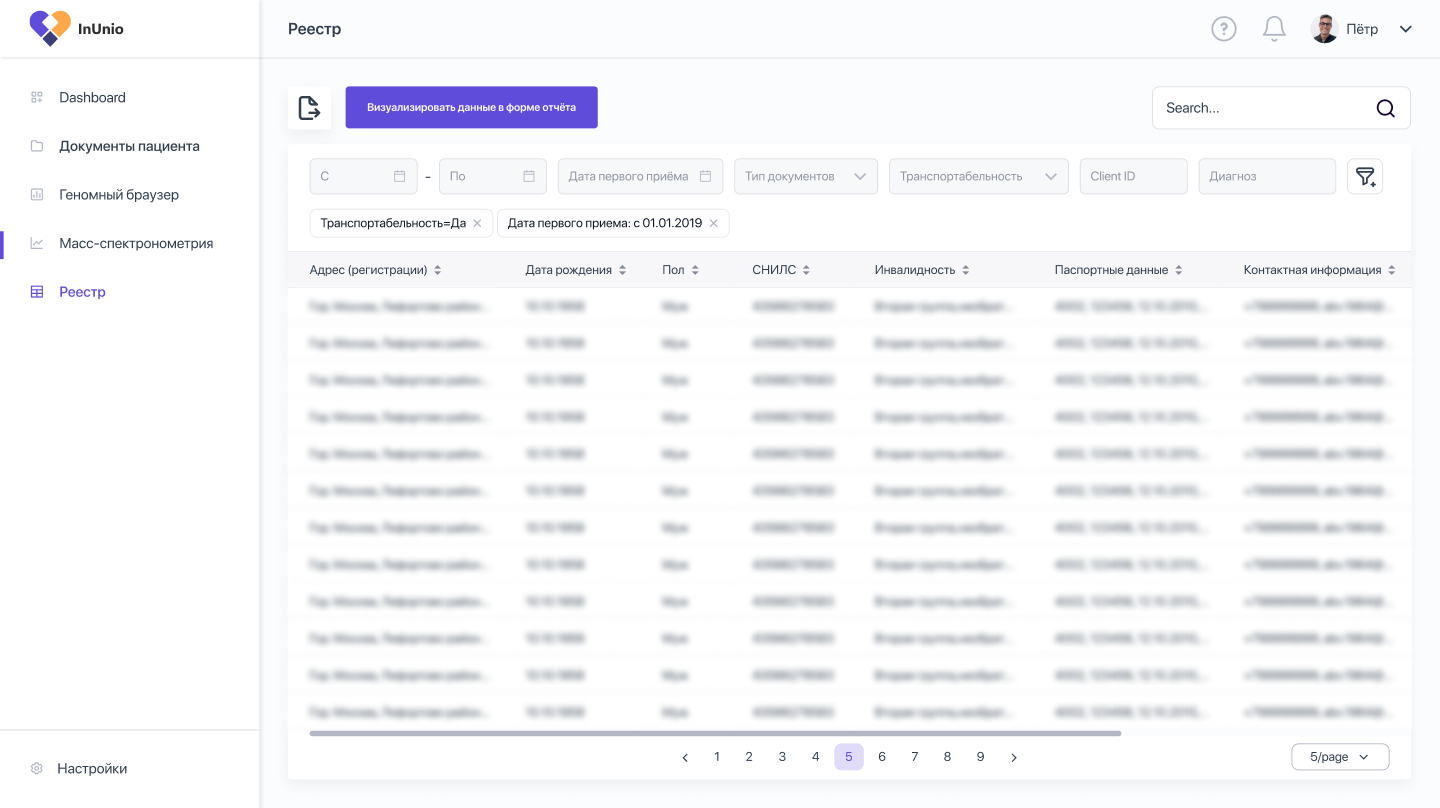The height and width of the screenshot is (808, 1440).
Task: Click the export data icon button
Action: [310, 108]
